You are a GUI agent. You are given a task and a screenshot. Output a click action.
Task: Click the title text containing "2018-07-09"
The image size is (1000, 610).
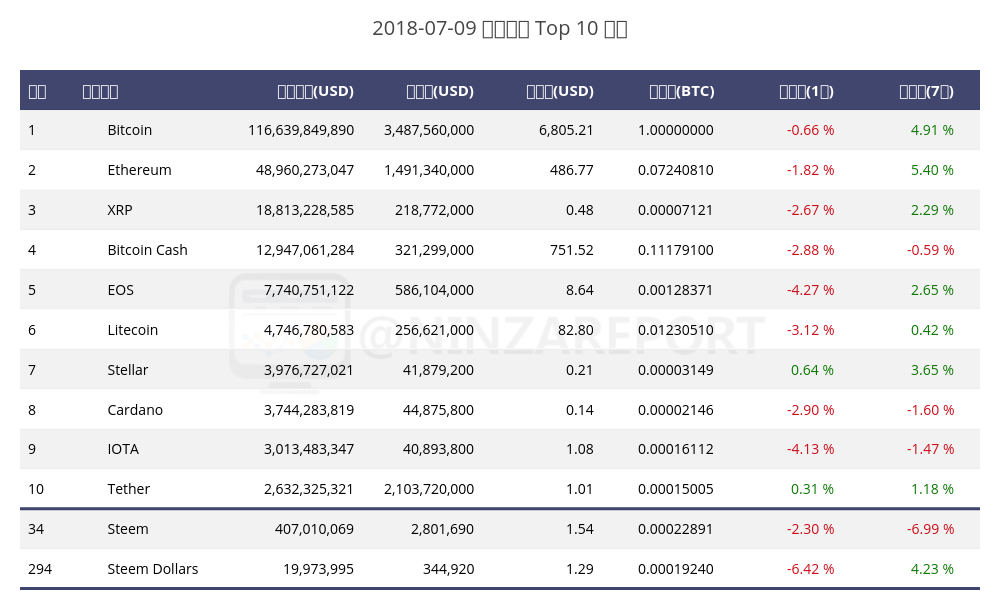pyautogui.click(x=500, y=29)
